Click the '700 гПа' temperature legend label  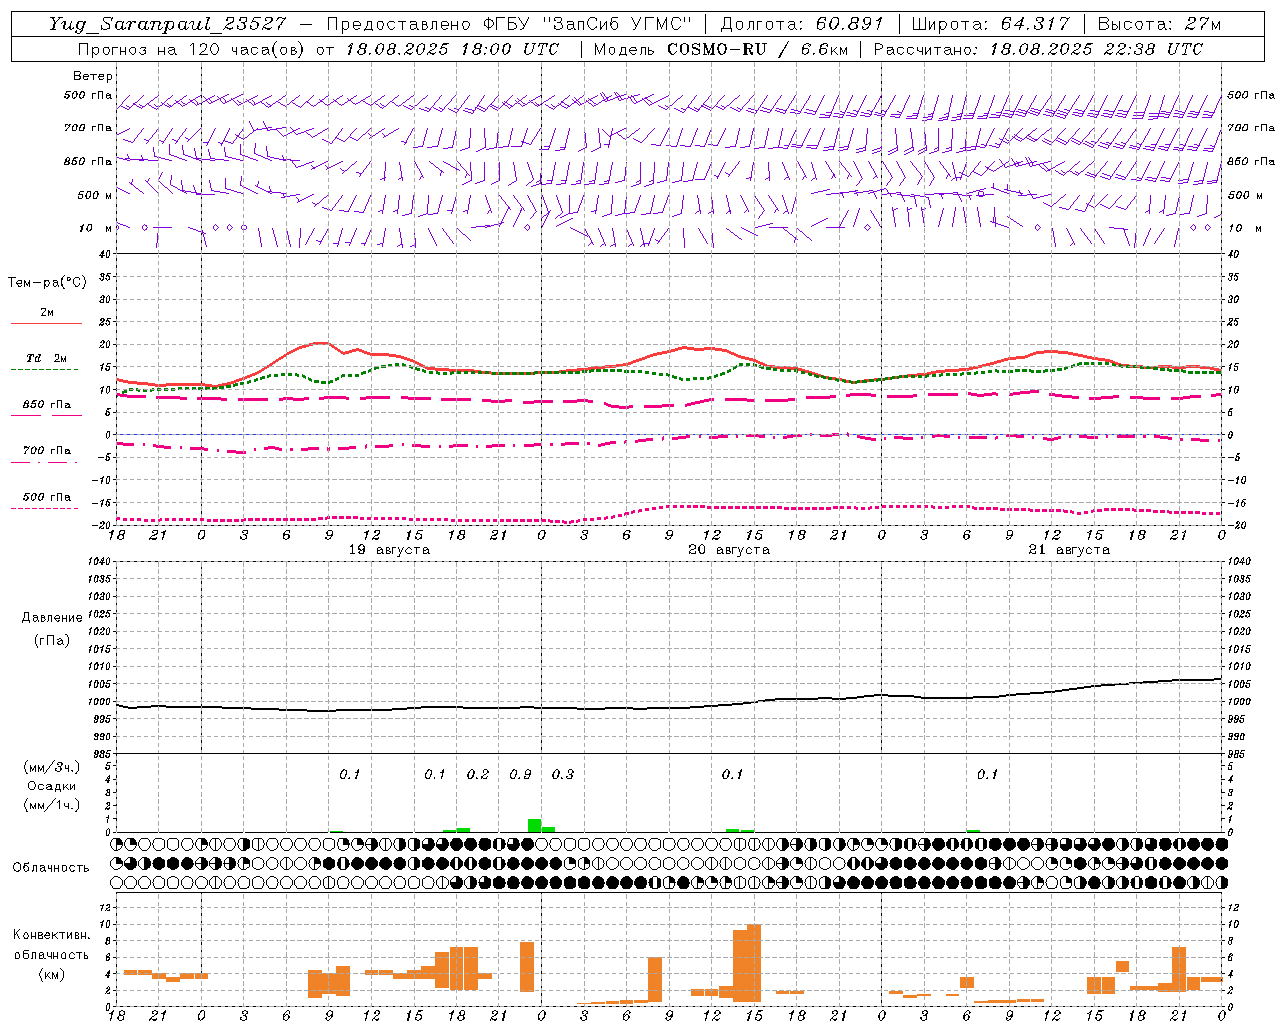click(x=47, y=451)
